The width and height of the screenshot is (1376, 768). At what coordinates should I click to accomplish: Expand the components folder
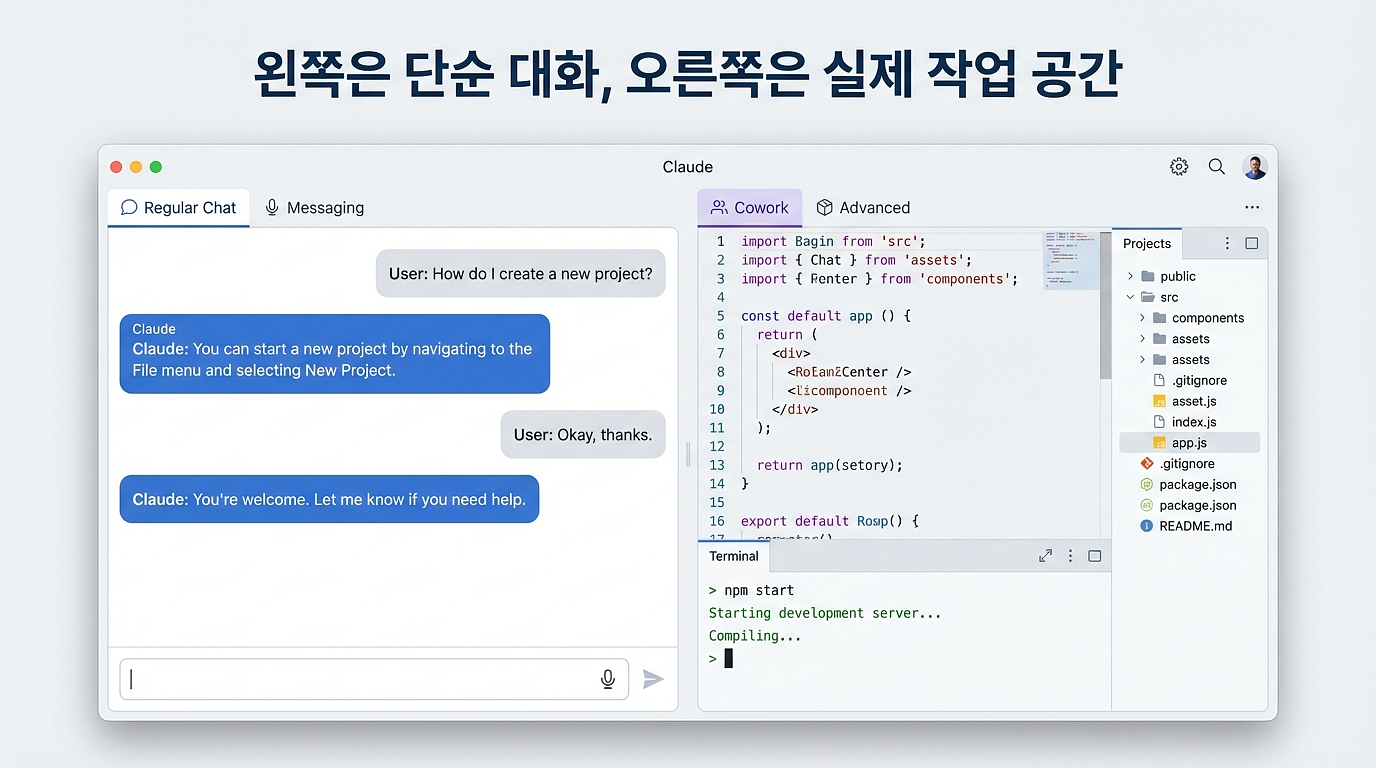coord(1143,318)
